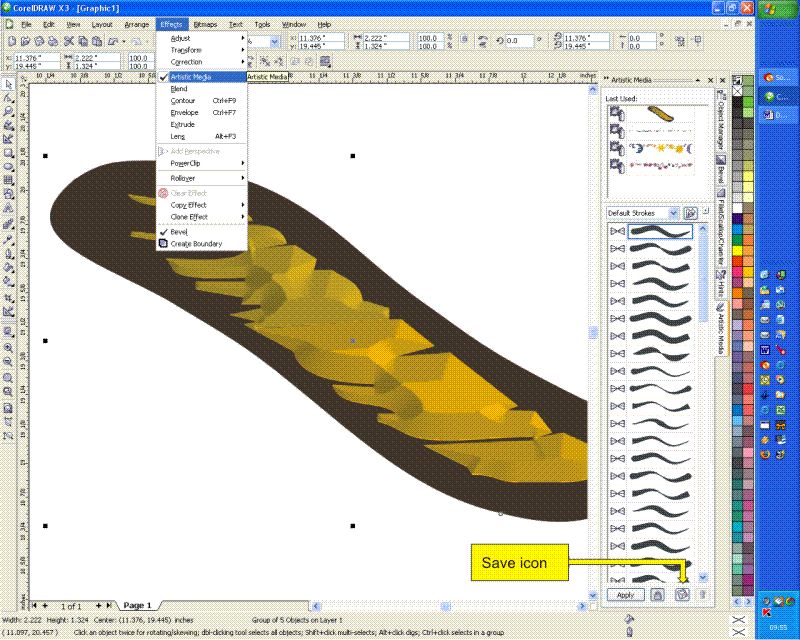Uncheck Artistic Media in Effects menu

click(190, 76)
